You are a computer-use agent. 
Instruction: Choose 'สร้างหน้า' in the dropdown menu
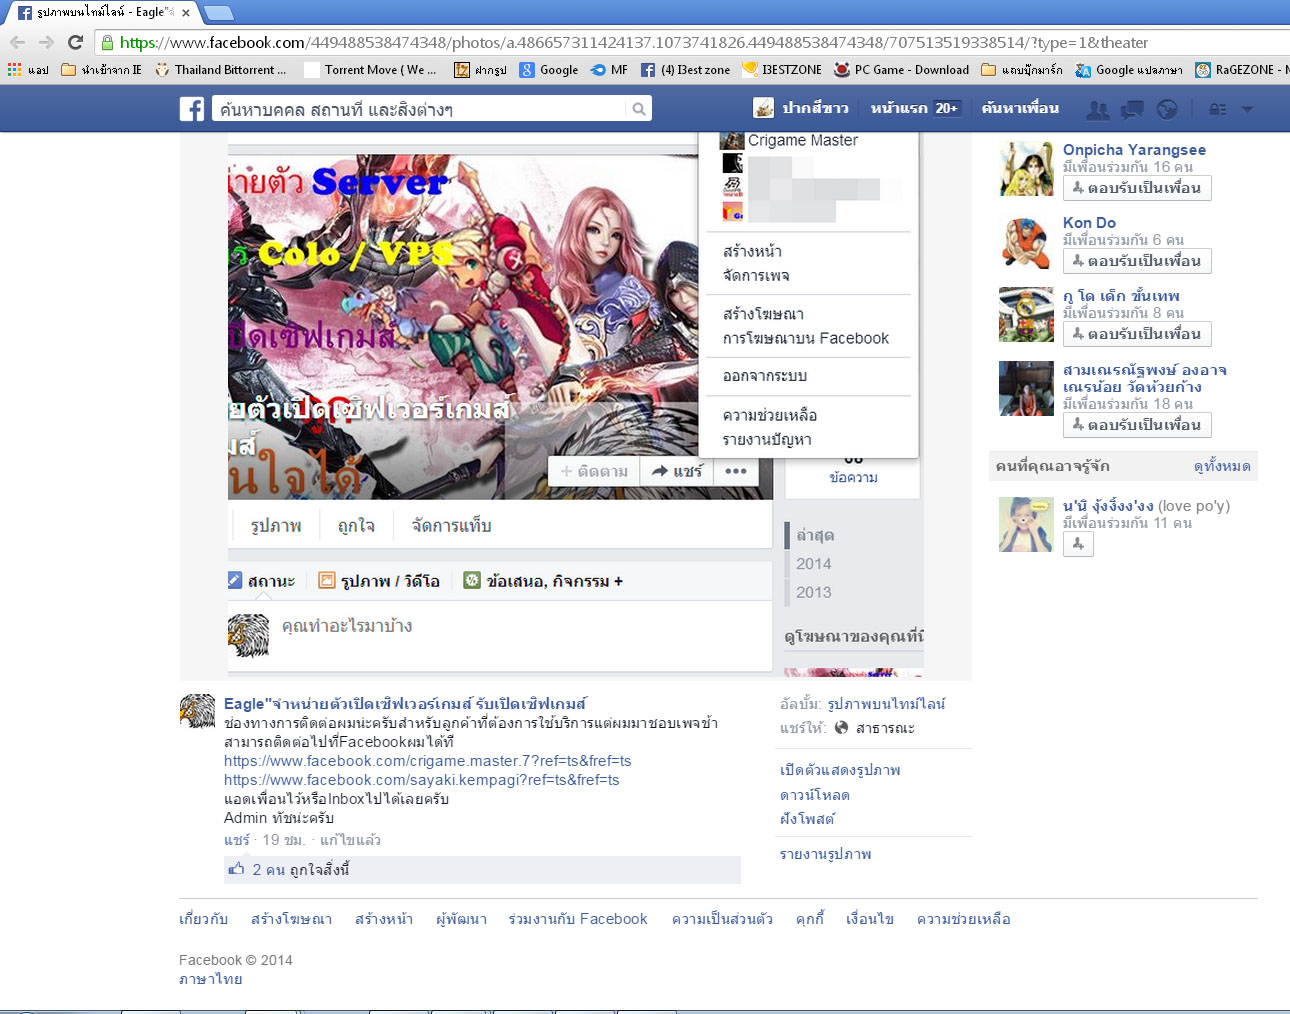pyautogui.click(x=752, y=252)
